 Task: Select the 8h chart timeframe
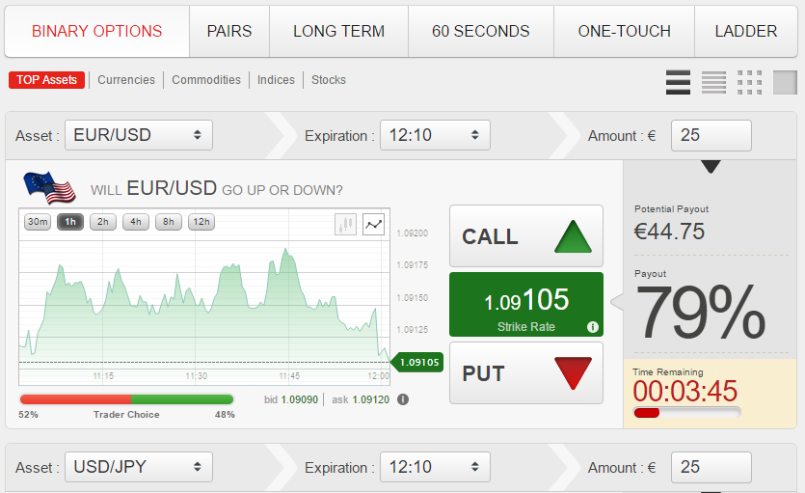169,222
